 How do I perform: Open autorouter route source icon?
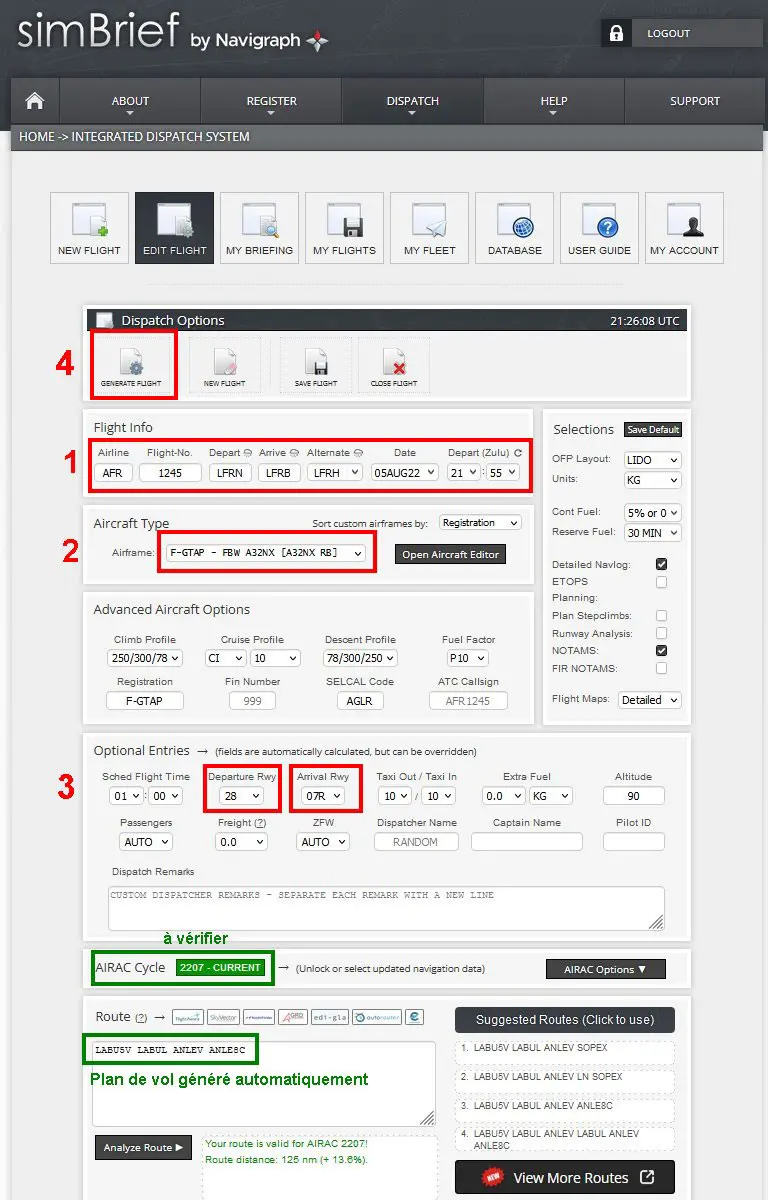(376, 1017)
